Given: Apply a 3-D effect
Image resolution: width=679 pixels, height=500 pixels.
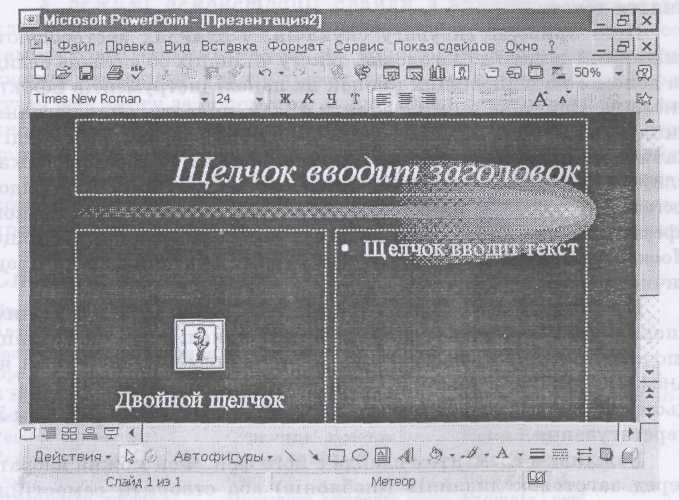Looking at the screenshot, I should tap(628, 455).
